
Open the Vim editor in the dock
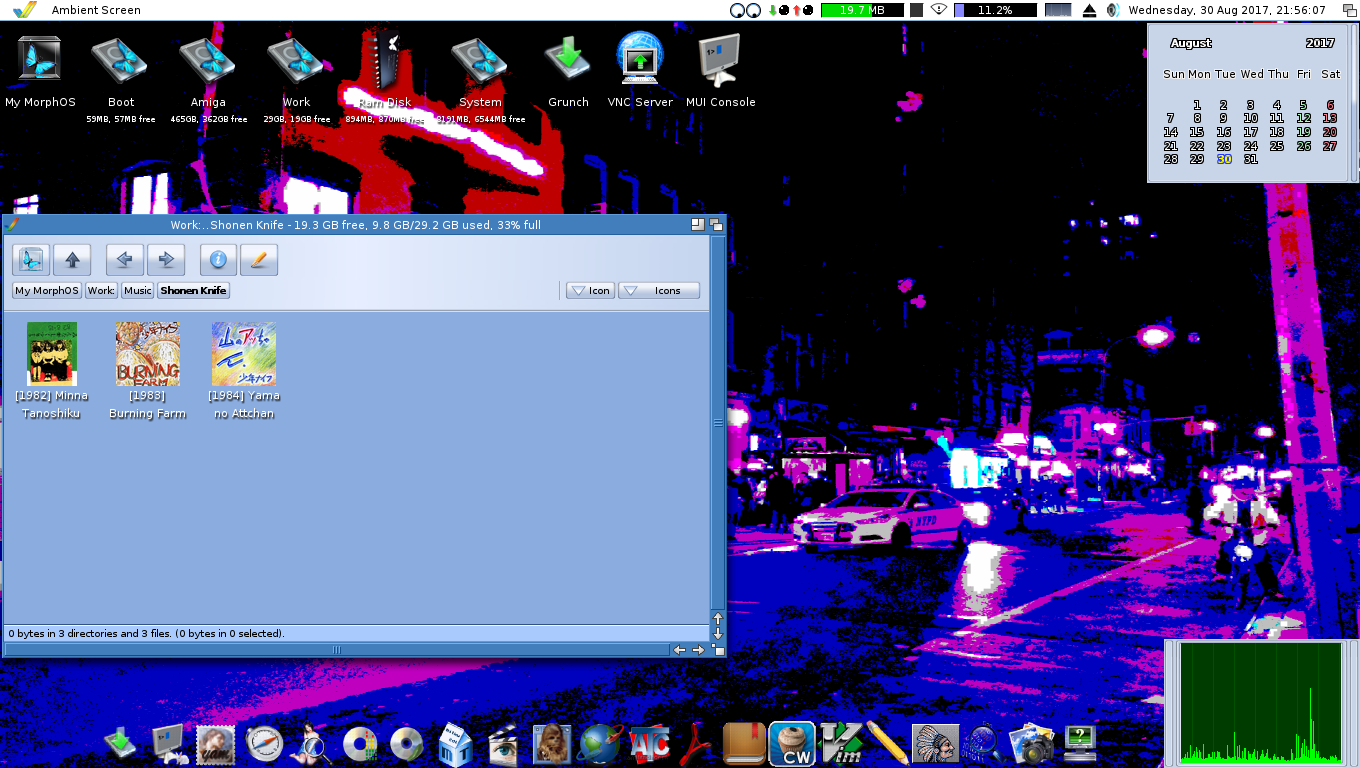tap(840, 744)
